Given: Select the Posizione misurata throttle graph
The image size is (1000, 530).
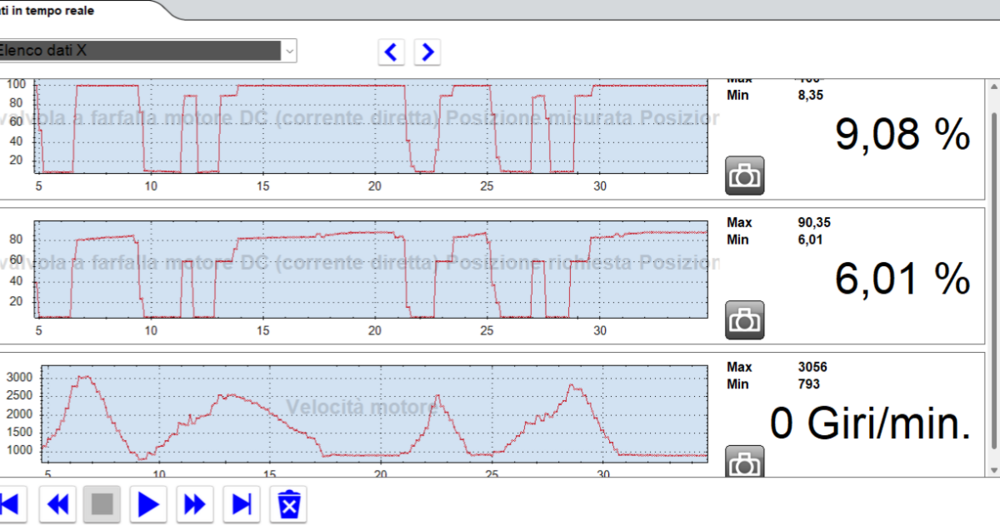Looking at the screenshot, I should [x=370, y=127].
